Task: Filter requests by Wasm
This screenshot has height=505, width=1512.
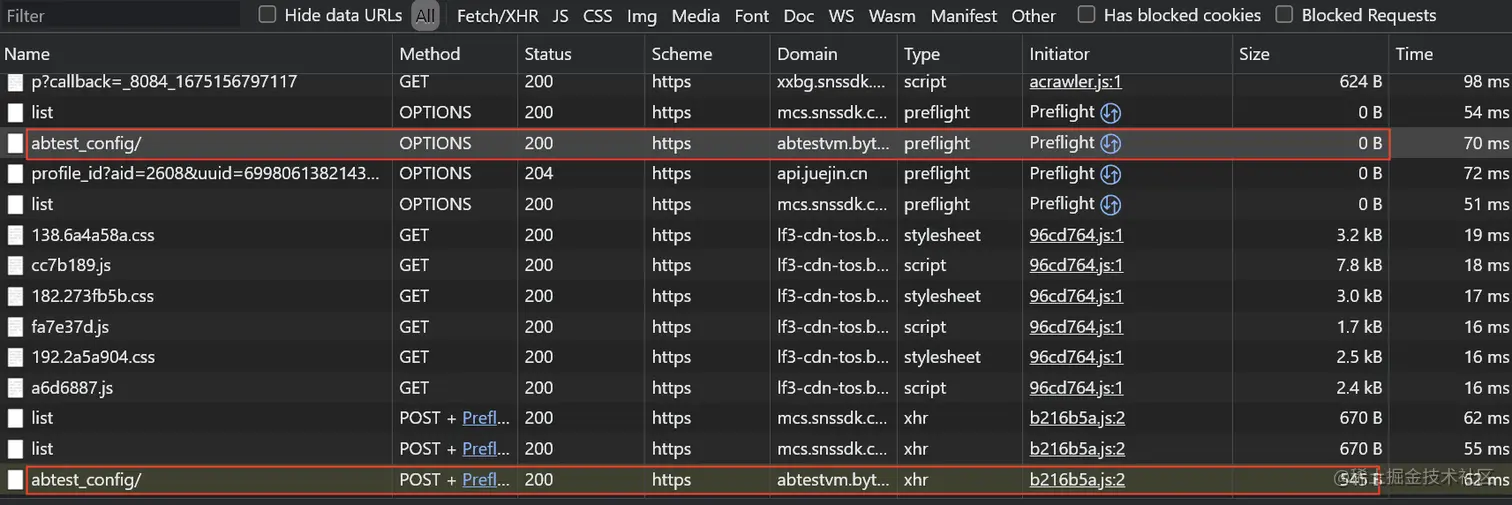Action: (892, 16)
